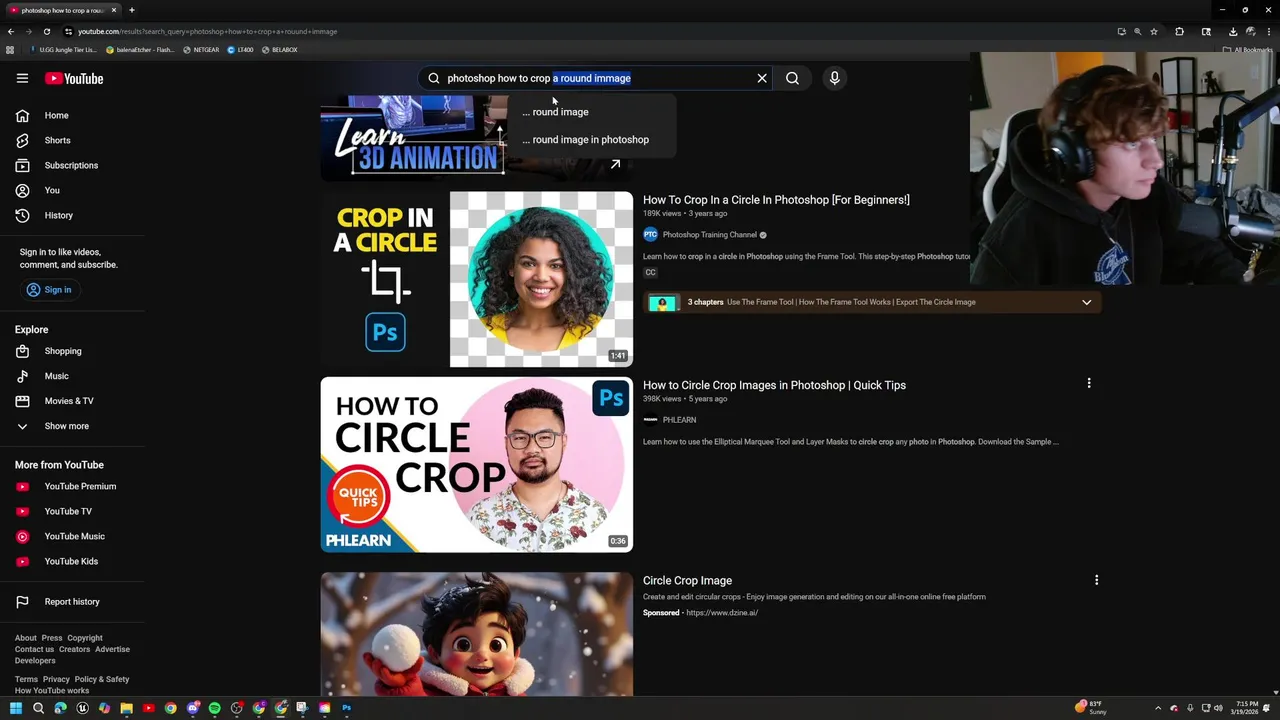
Task: Click the Learn 3D Animation thumbnail
Action: (x=413, y=138)
